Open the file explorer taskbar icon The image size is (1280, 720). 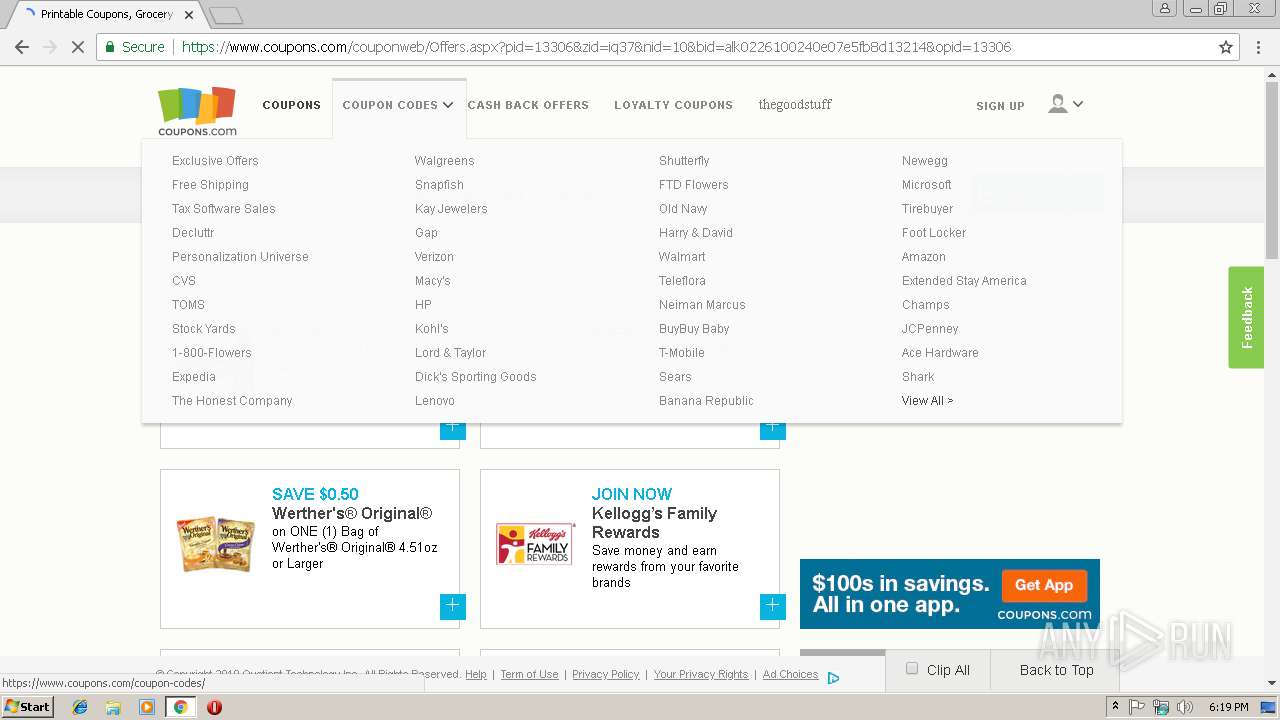(113, 707)
